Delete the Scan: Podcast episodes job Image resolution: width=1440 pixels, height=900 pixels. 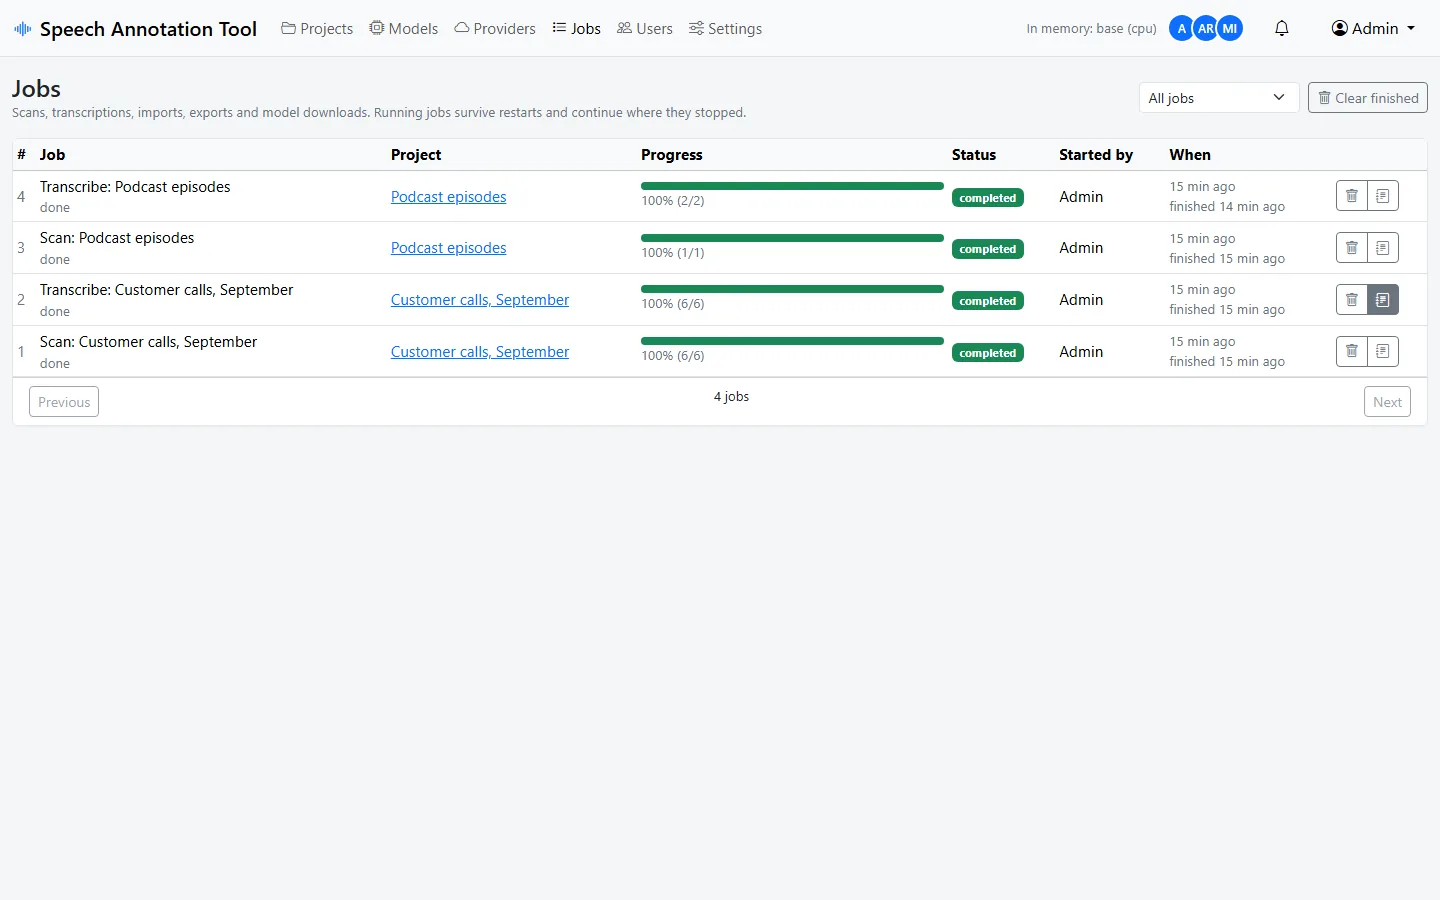pos(1352,248)
